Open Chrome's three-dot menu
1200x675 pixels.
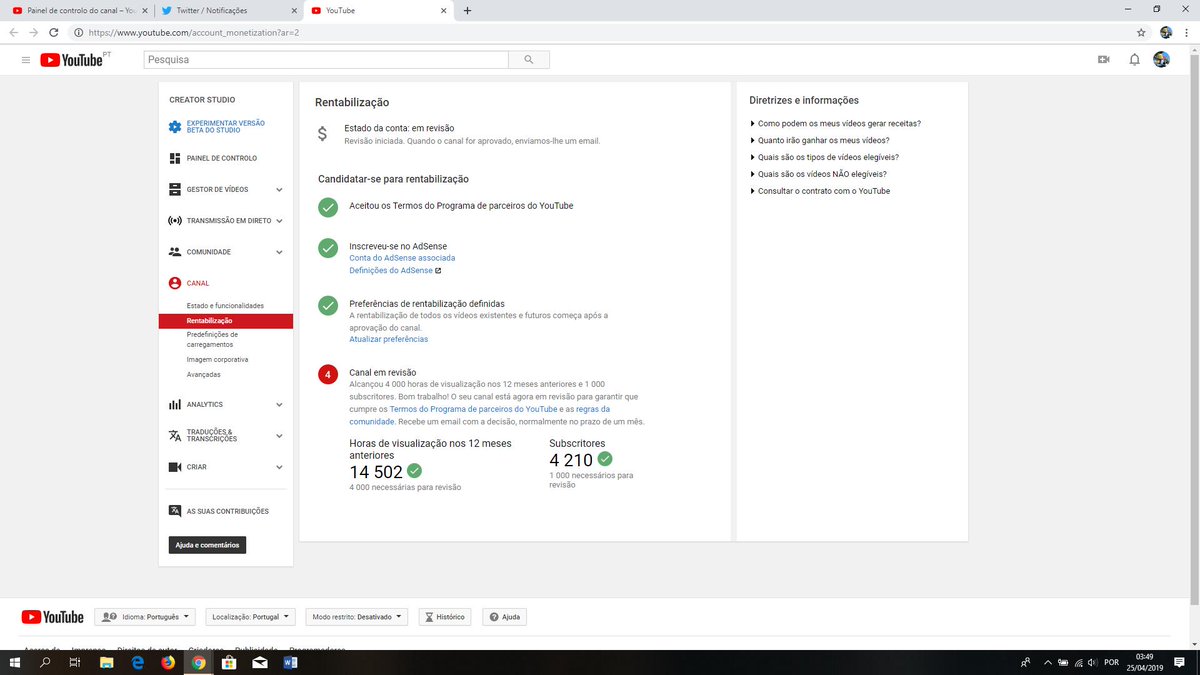(1187, 32)
